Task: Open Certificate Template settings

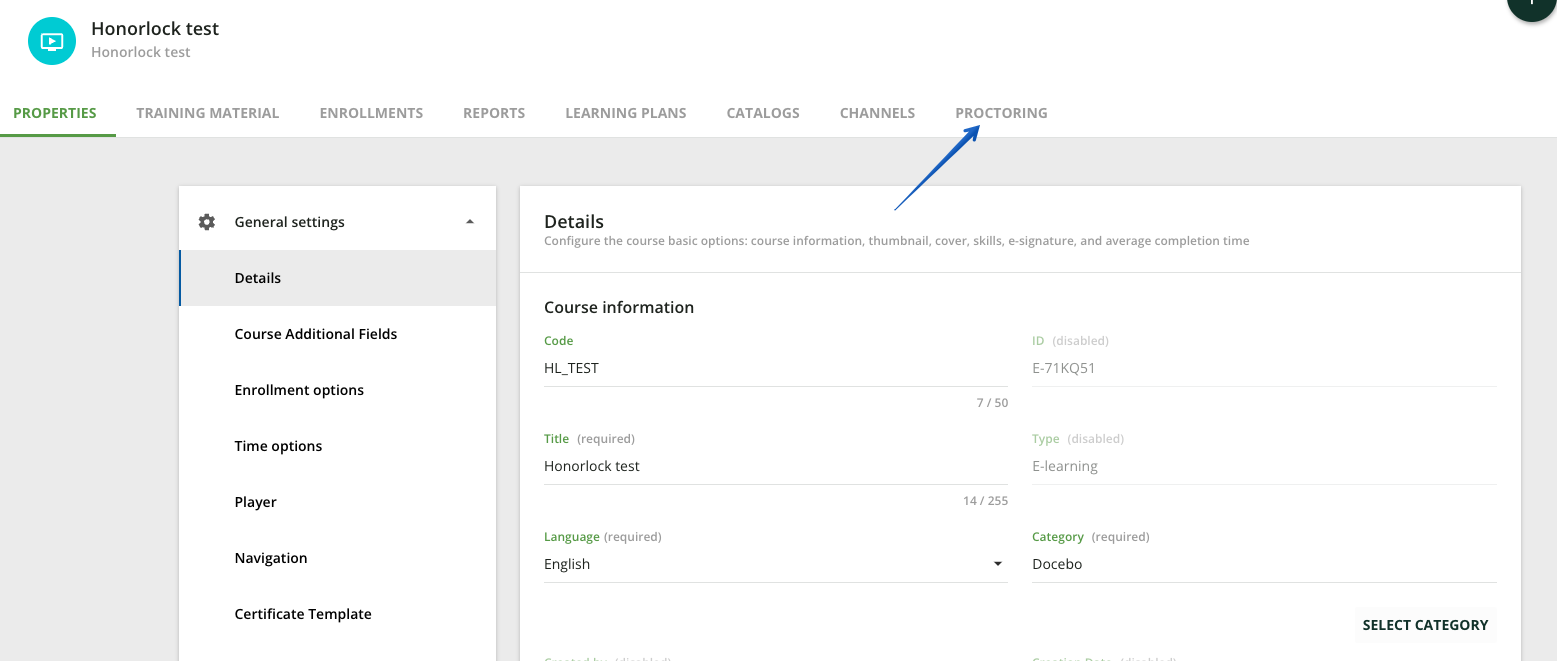Action: pos(338,614)
